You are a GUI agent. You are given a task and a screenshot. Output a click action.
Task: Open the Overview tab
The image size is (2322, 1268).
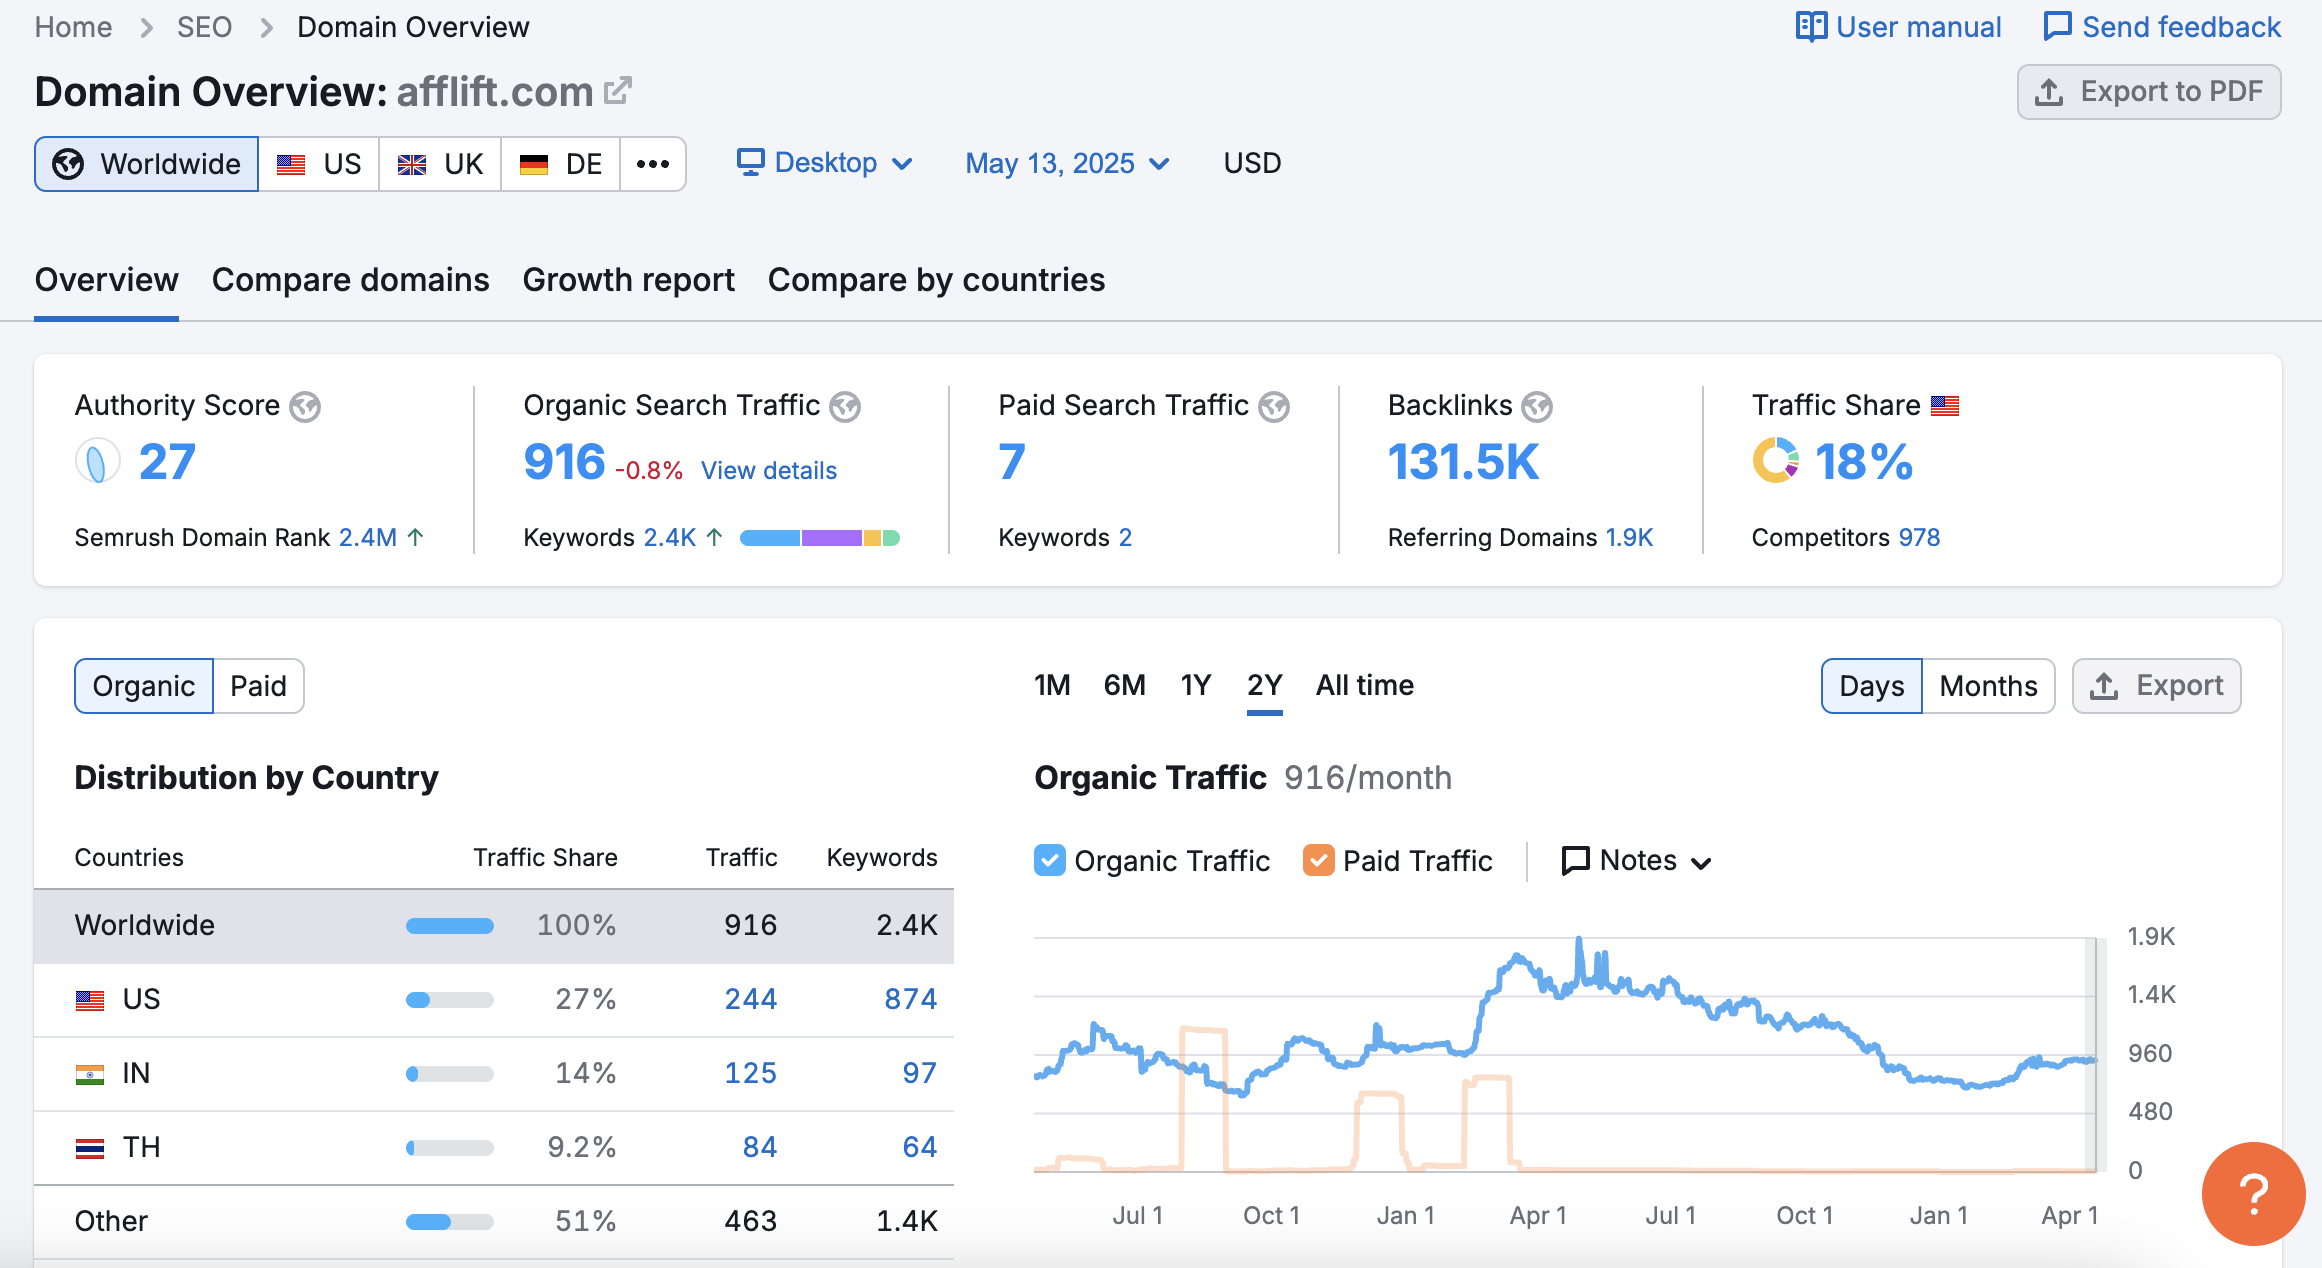(107, 280)
